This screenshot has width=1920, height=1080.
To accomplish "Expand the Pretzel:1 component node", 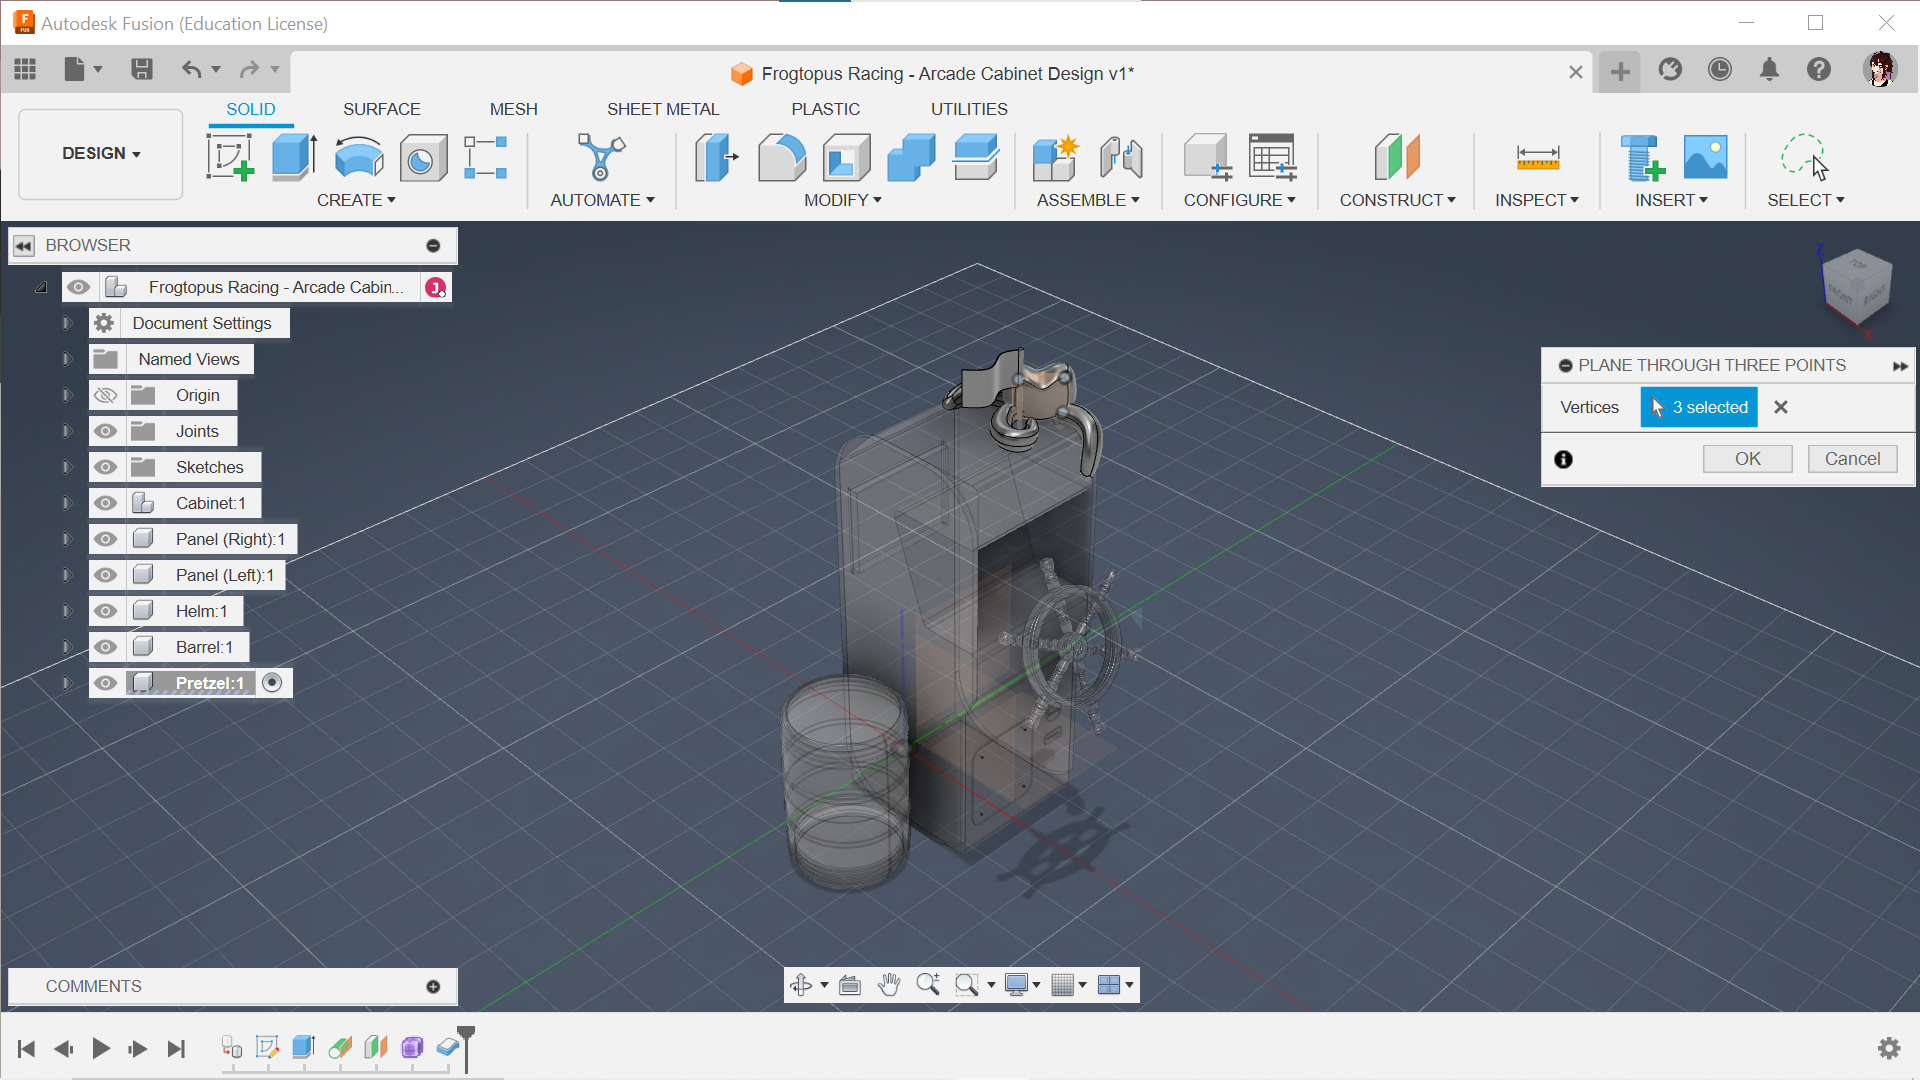I will pyautogui.click(x=67, y=683).
